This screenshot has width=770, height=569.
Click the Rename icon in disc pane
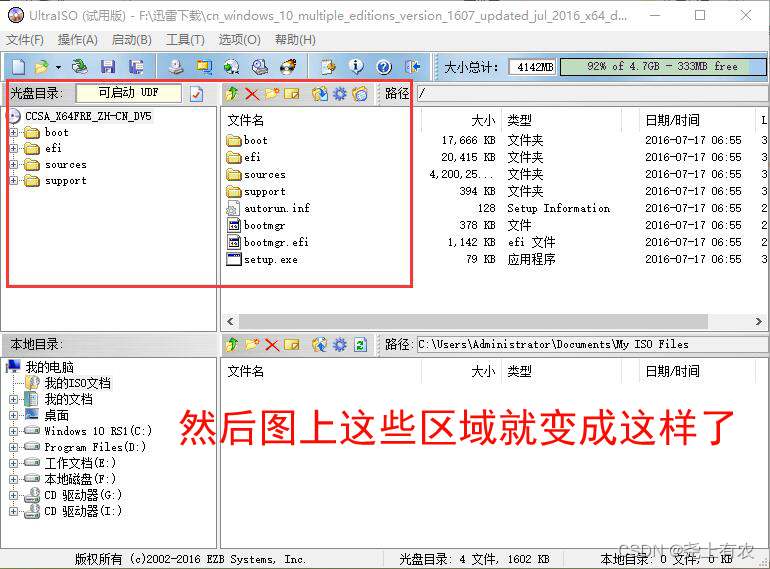(292, 93)
